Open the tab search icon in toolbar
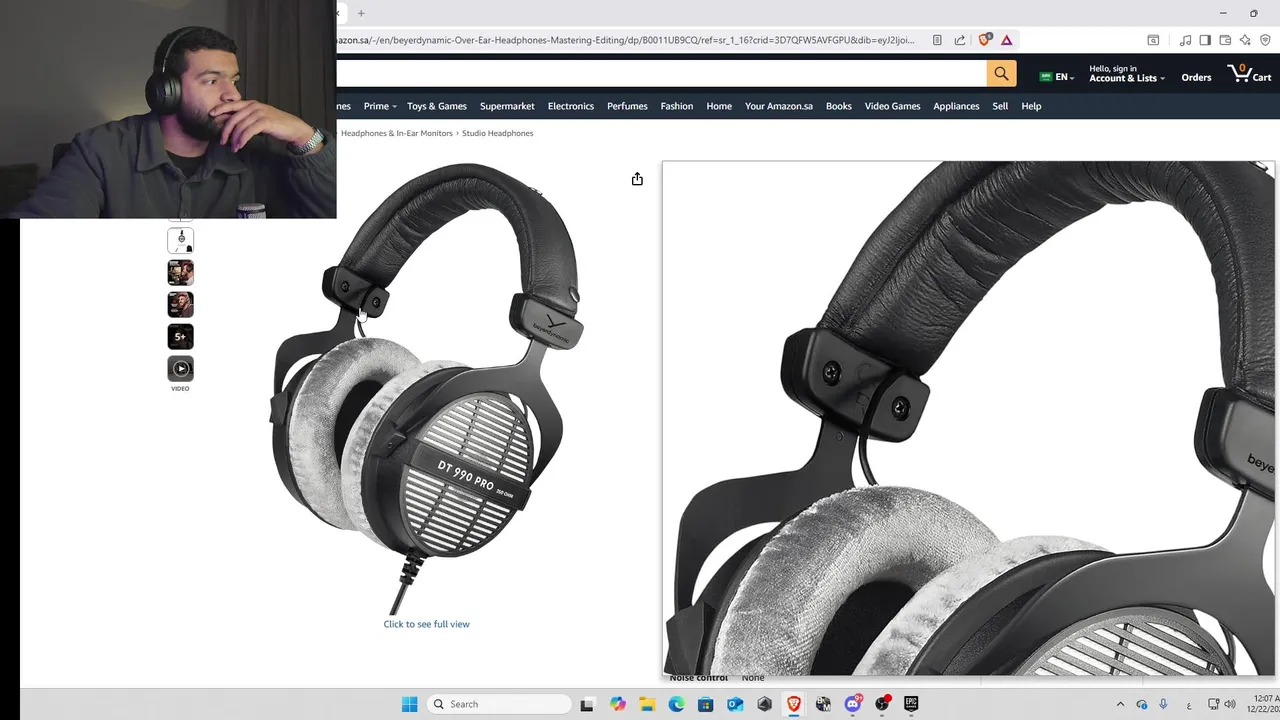1280x720 pixels. (x=1153, y=40)
